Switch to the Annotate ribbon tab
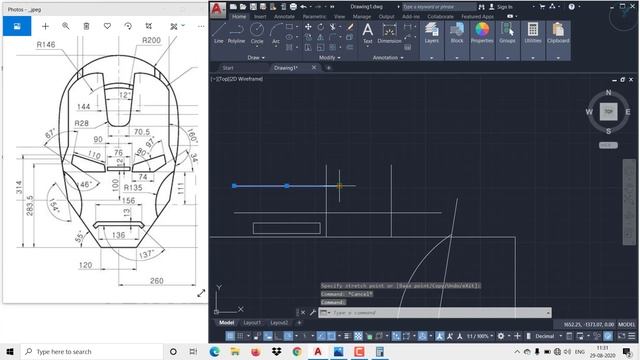 (x=284, y=16)
